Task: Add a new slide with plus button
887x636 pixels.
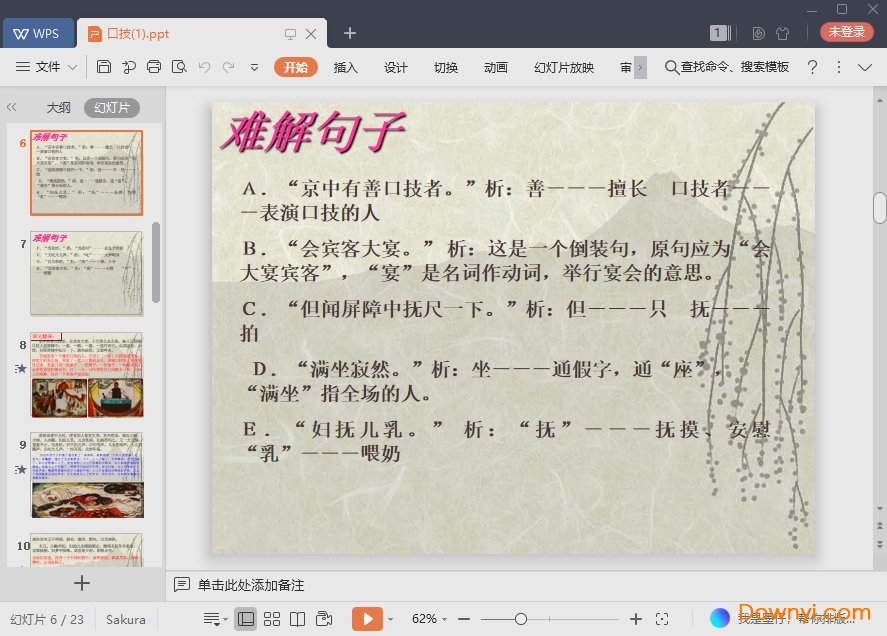Action: click(x=82, y=583)
